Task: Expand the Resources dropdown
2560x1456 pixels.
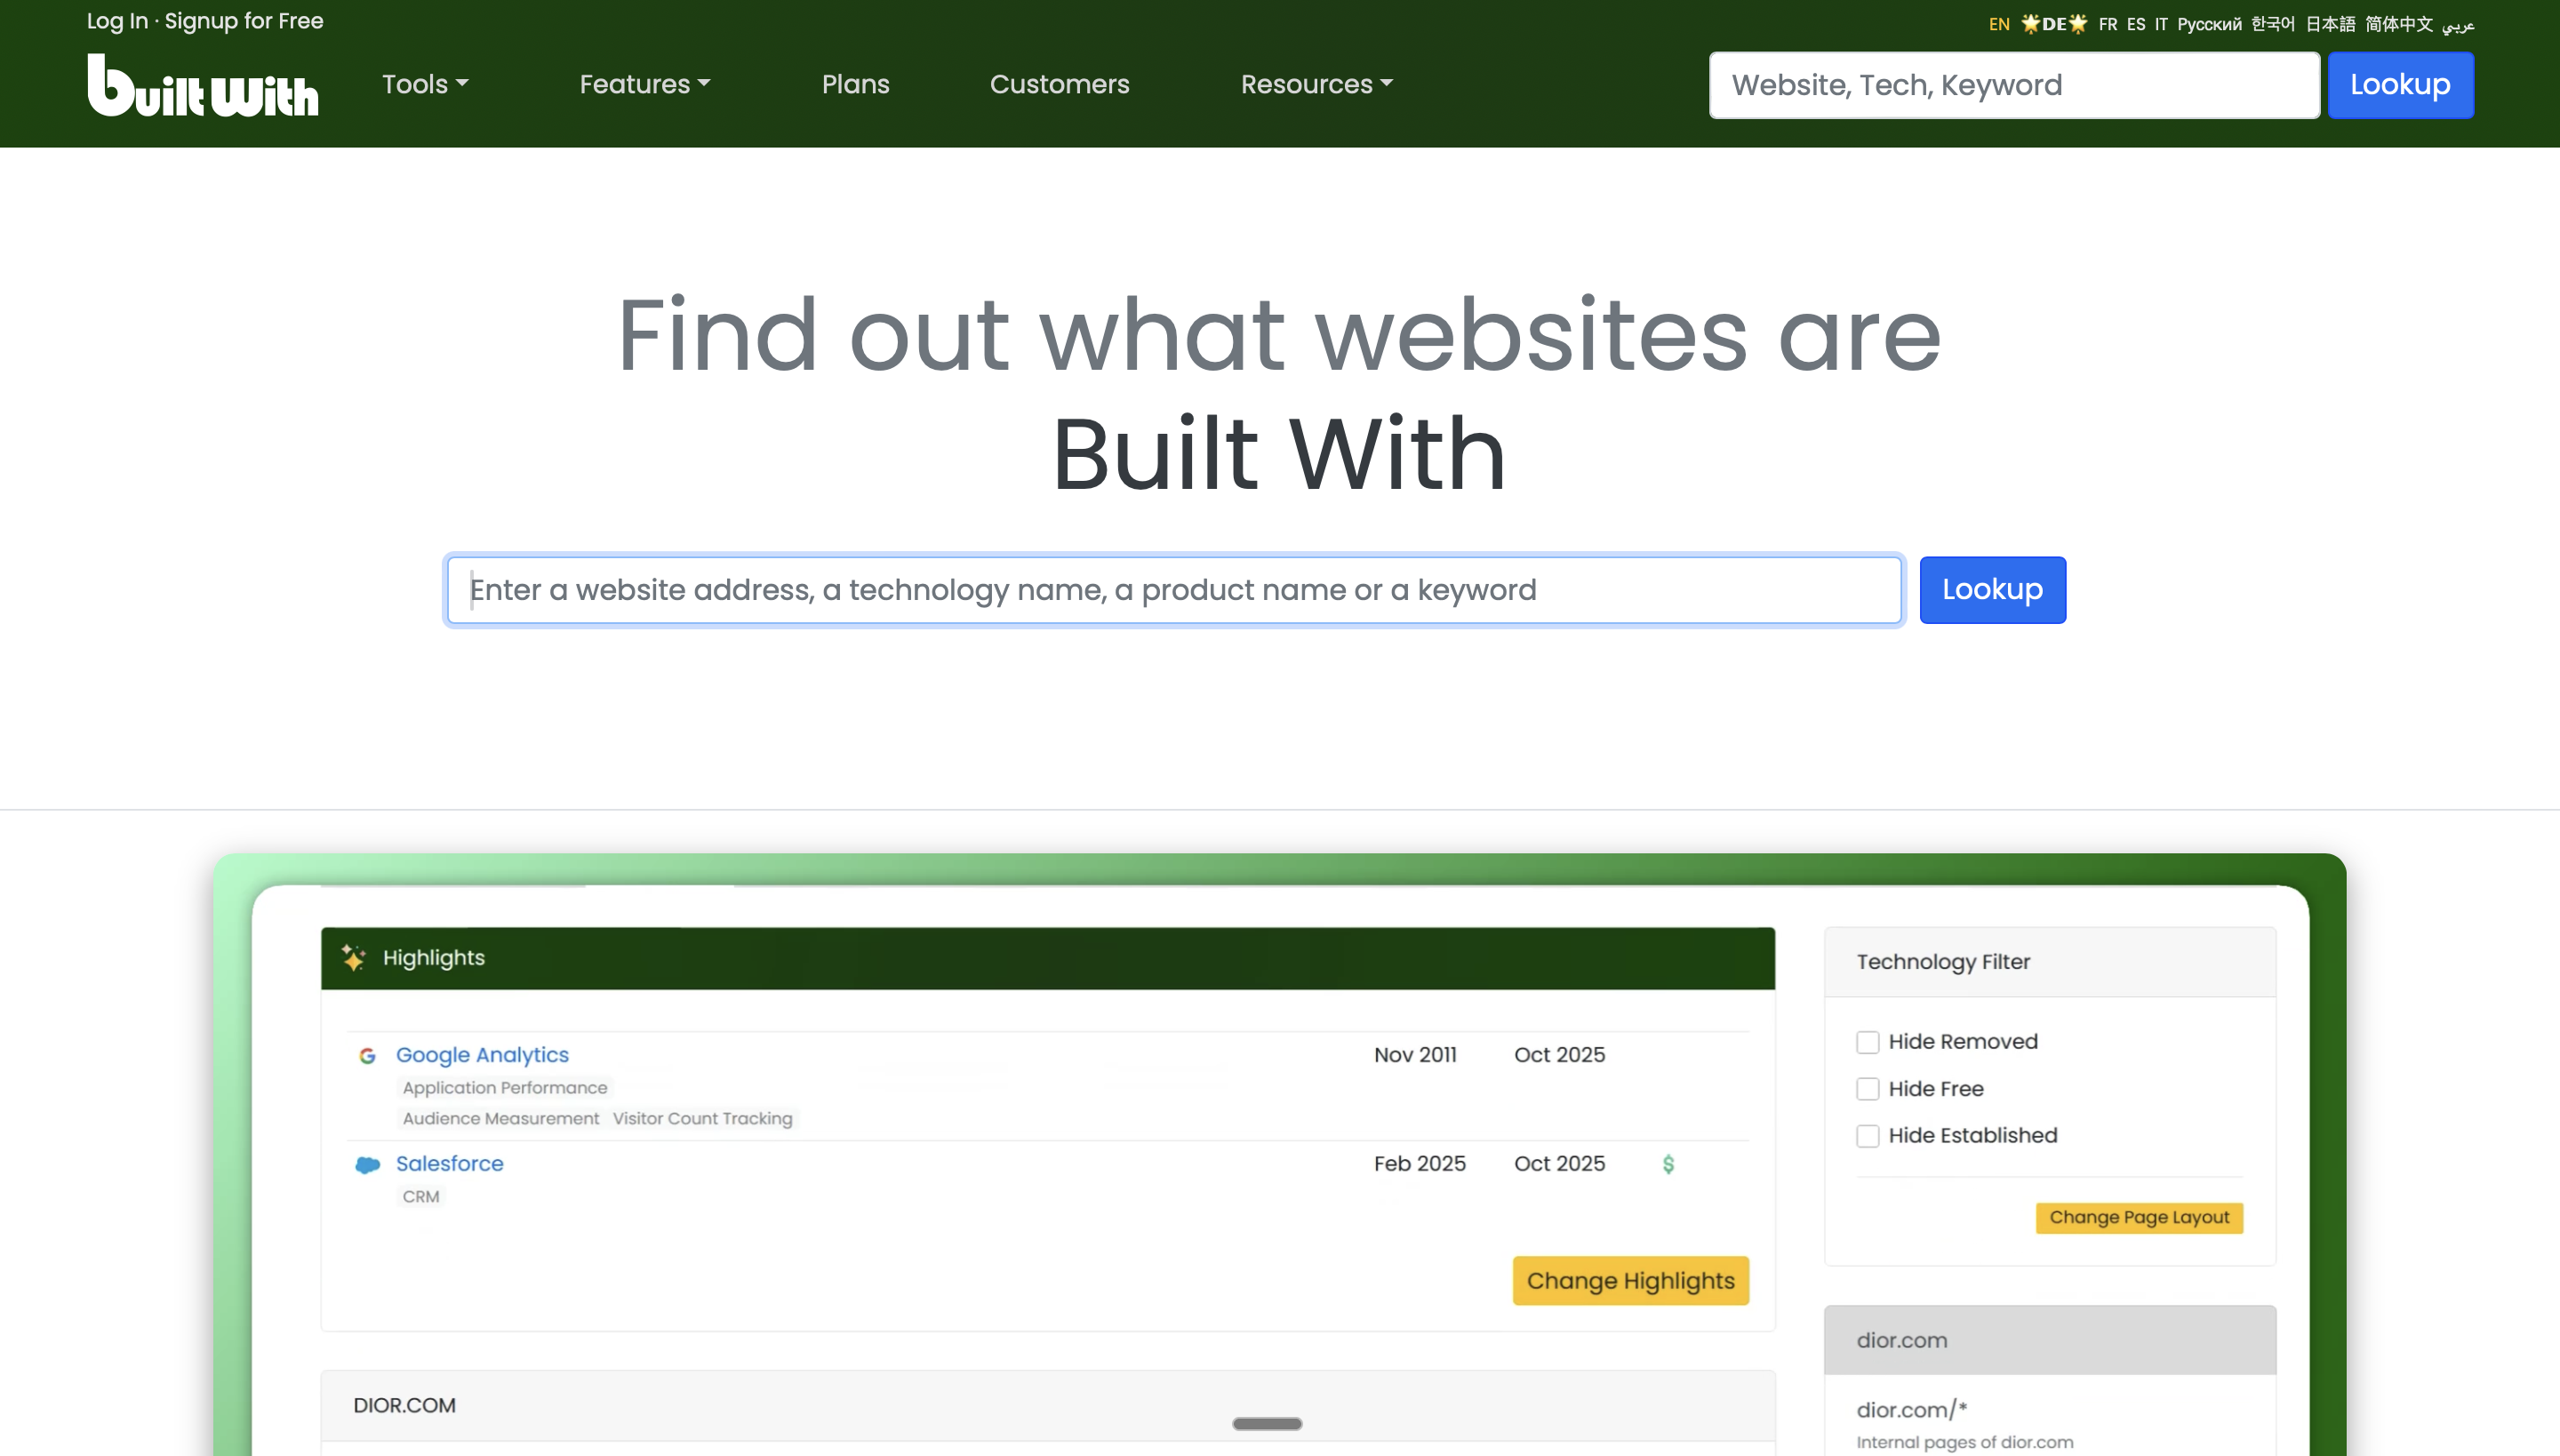Action: point(1316,85)
